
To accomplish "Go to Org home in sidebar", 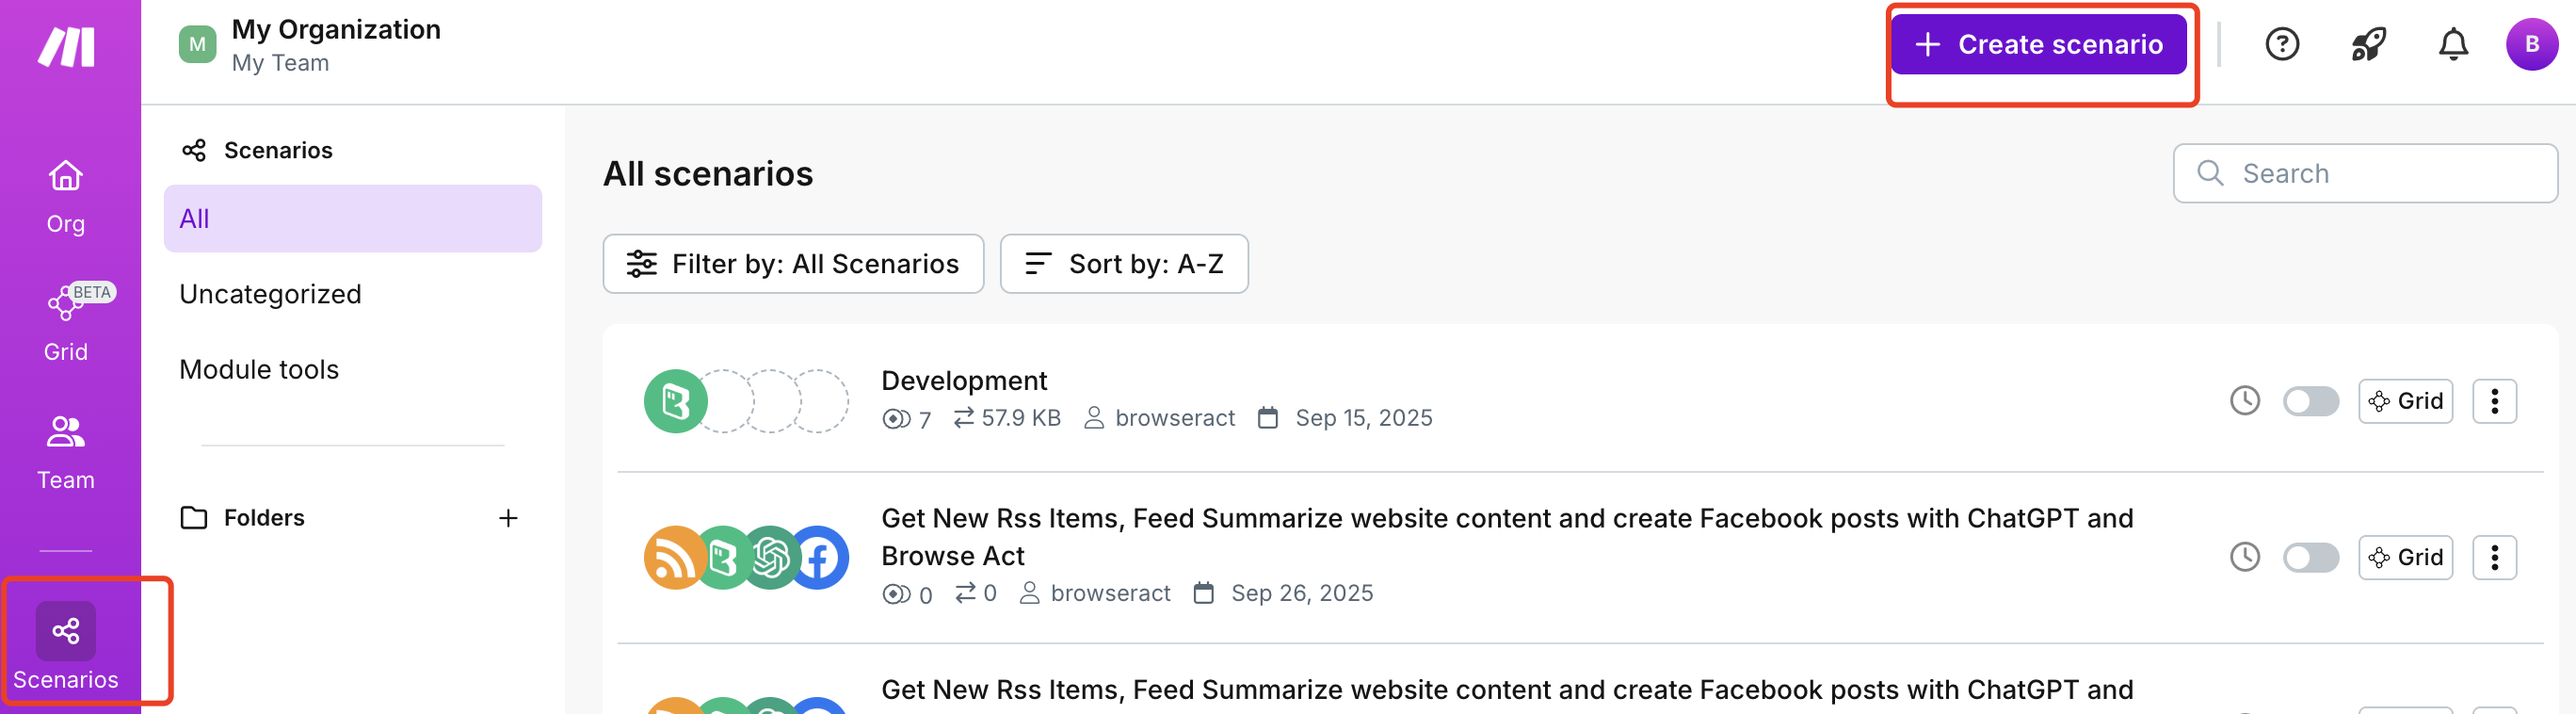I will [66, 196].
